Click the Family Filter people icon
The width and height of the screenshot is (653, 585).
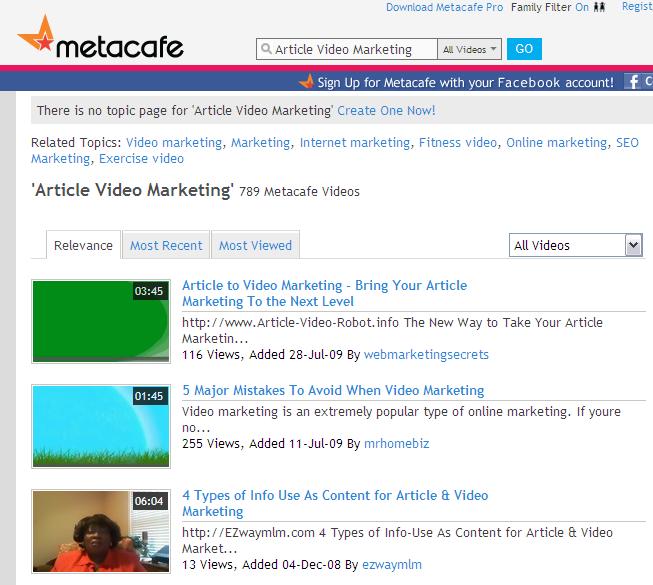tap(599, 7)
